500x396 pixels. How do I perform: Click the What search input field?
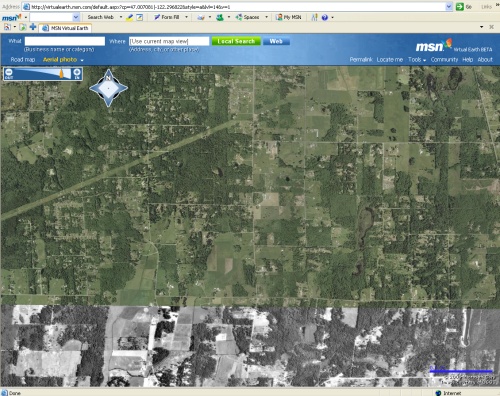coord(65,41)
